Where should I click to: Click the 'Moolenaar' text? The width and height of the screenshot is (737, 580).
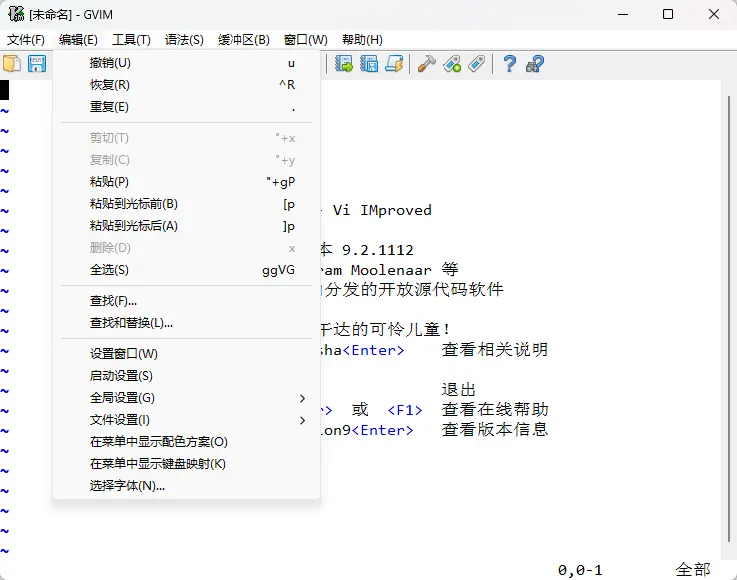tap(391, 270)
